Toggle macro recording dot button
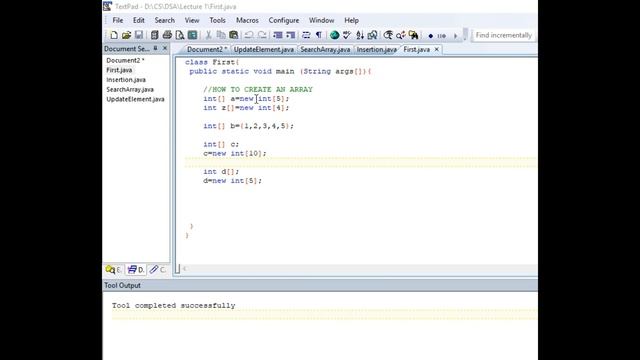The image size is (640, 360). click(430, 36)
